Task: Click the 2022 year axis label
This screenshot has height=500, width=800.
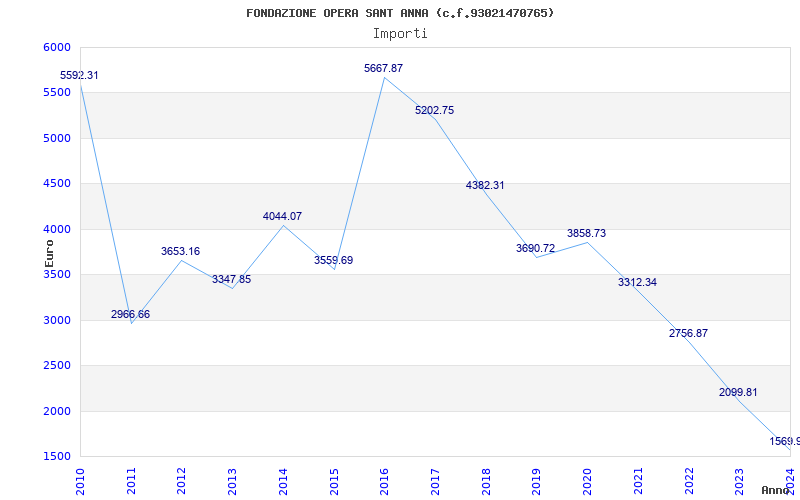Action: (x=689, y=480)
